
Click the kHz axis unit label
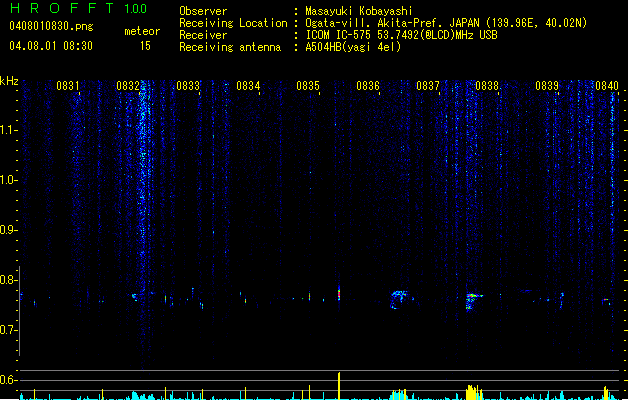tap(9, 81)
